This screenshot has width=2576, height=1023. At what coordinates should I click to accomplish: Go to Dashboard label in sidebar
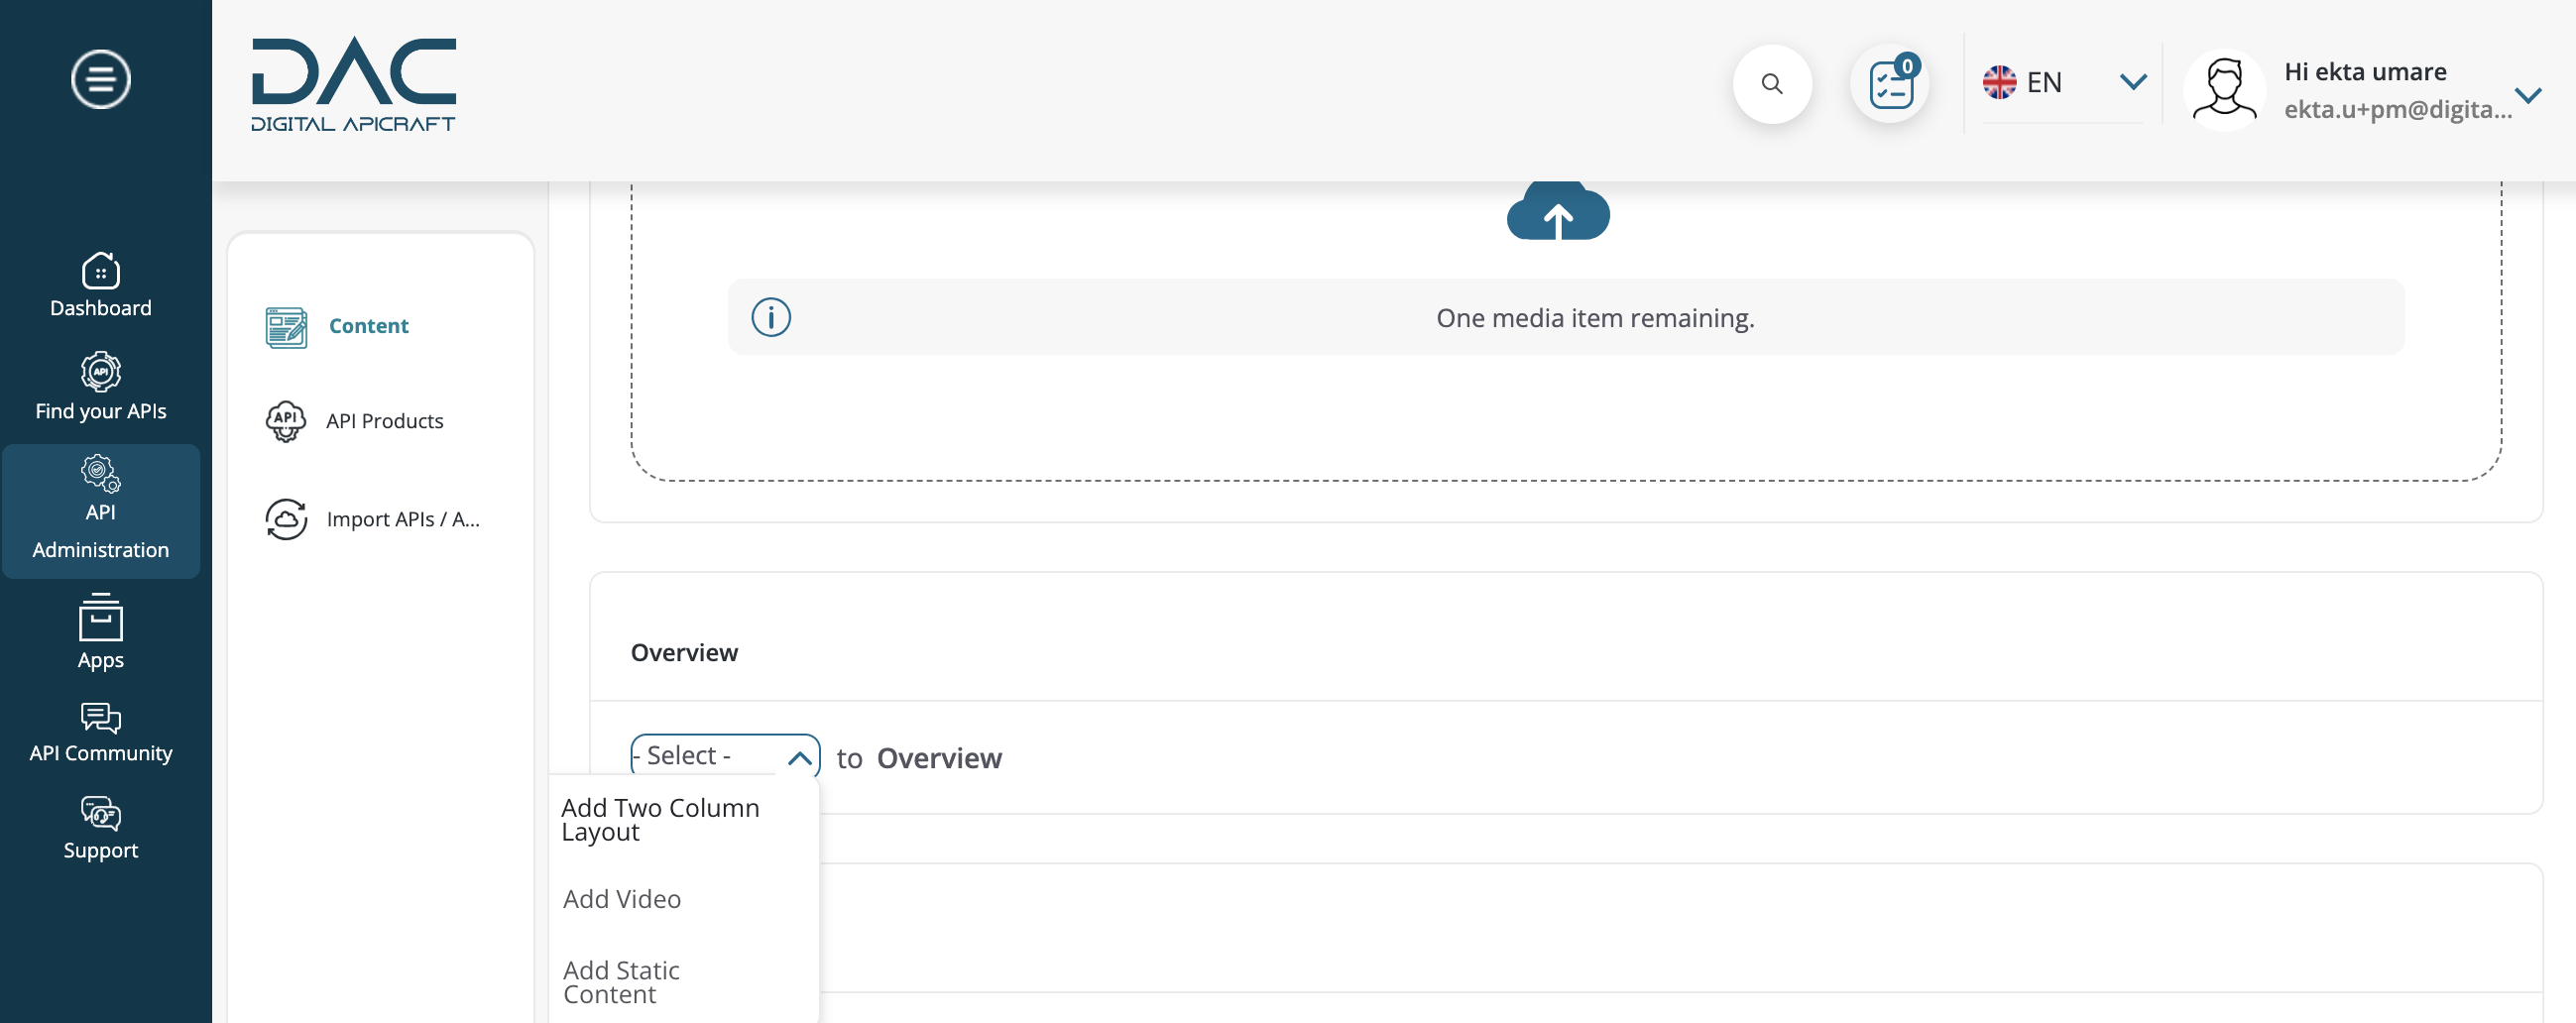pyautogui.click(x=100, y=308)
